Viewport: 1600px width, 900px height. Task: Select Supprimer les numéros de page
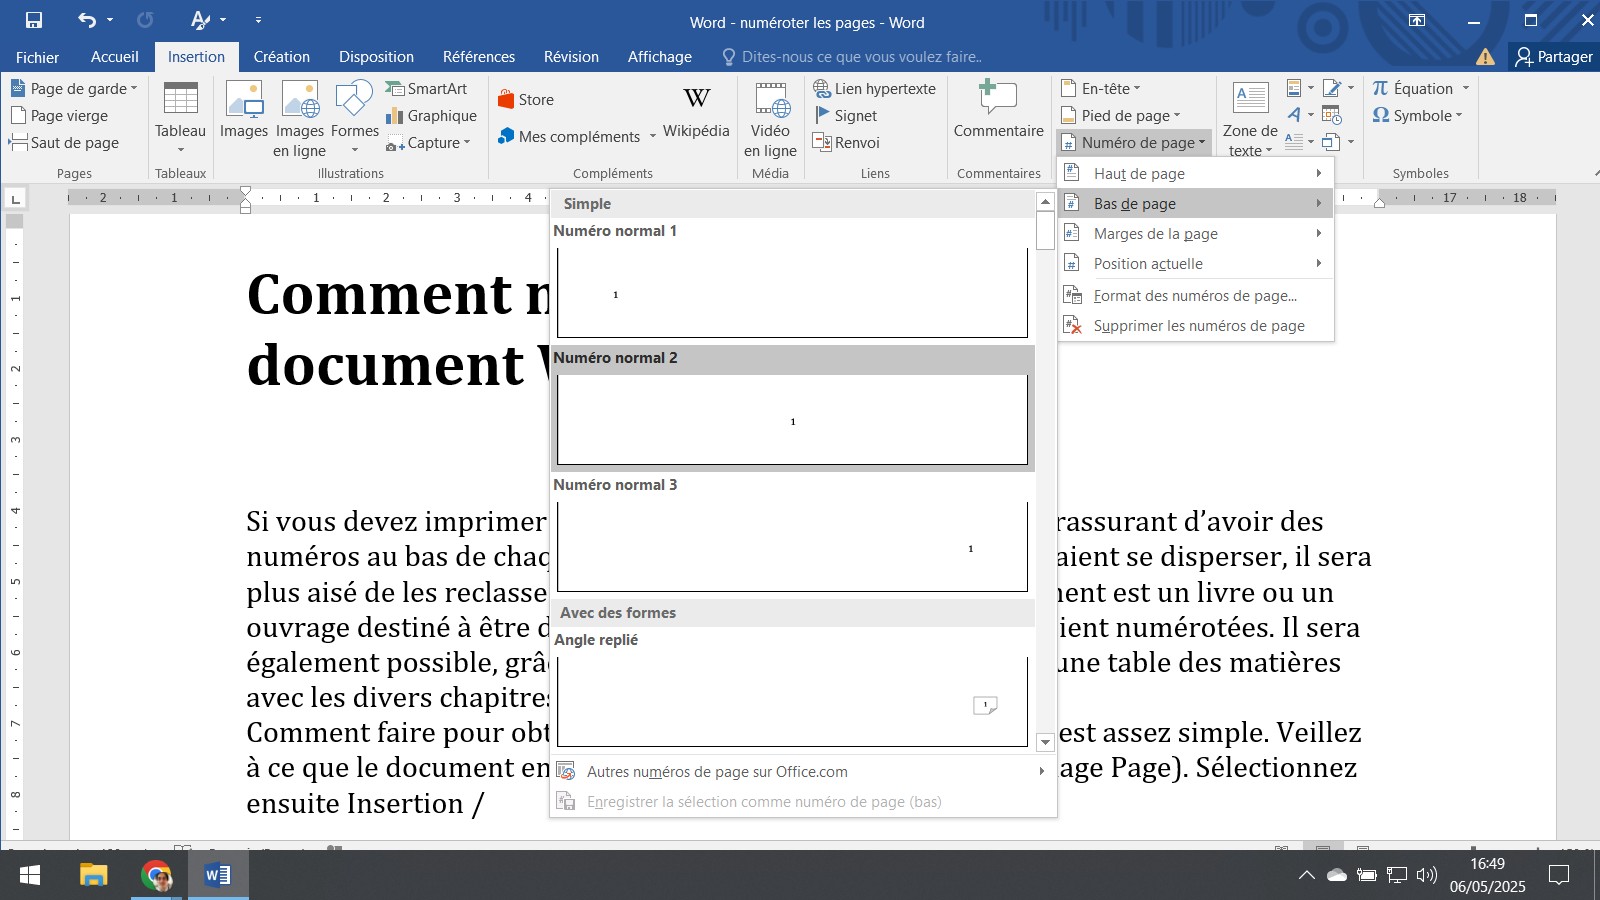tap(1196, 325)
